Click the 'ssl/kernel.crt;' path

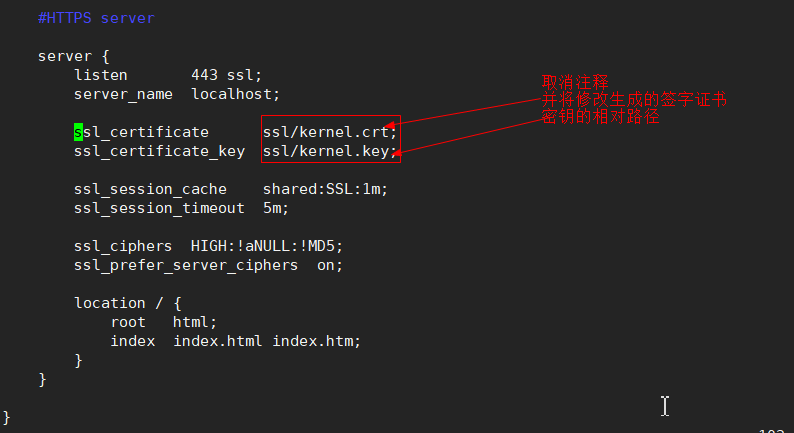click(330, 132)
